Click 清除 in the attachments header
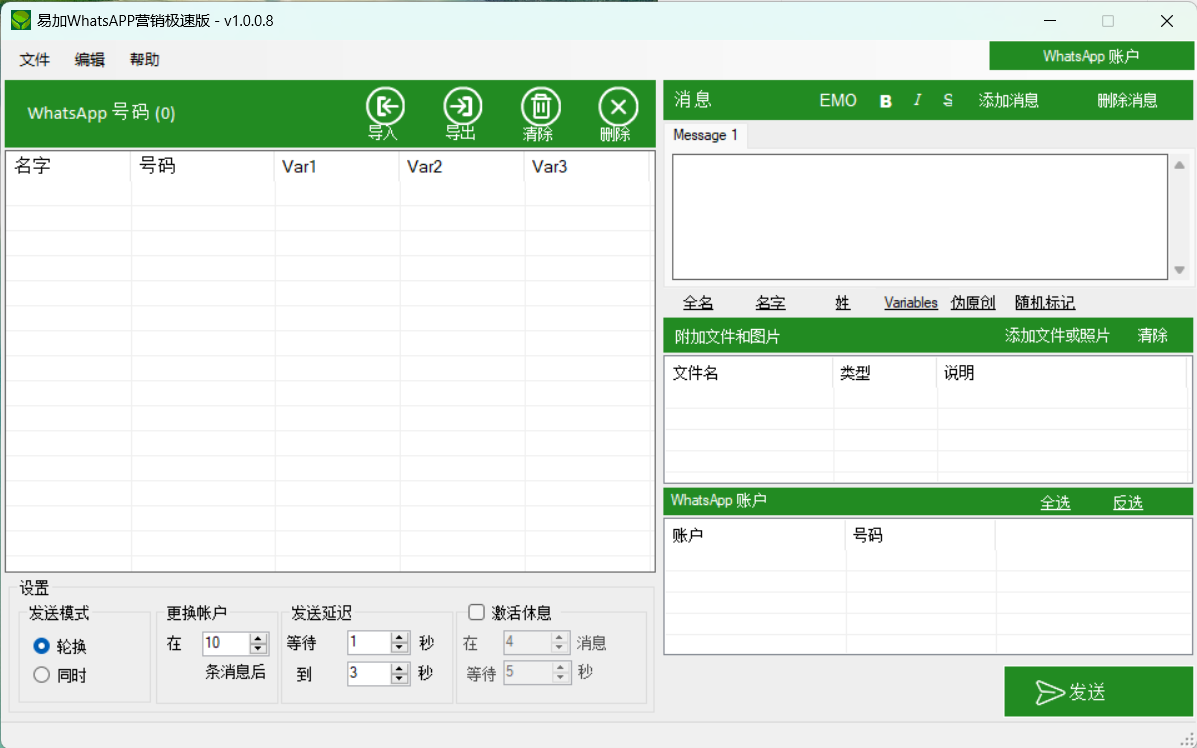The image size is (1197, 748). coord(1153,336)
